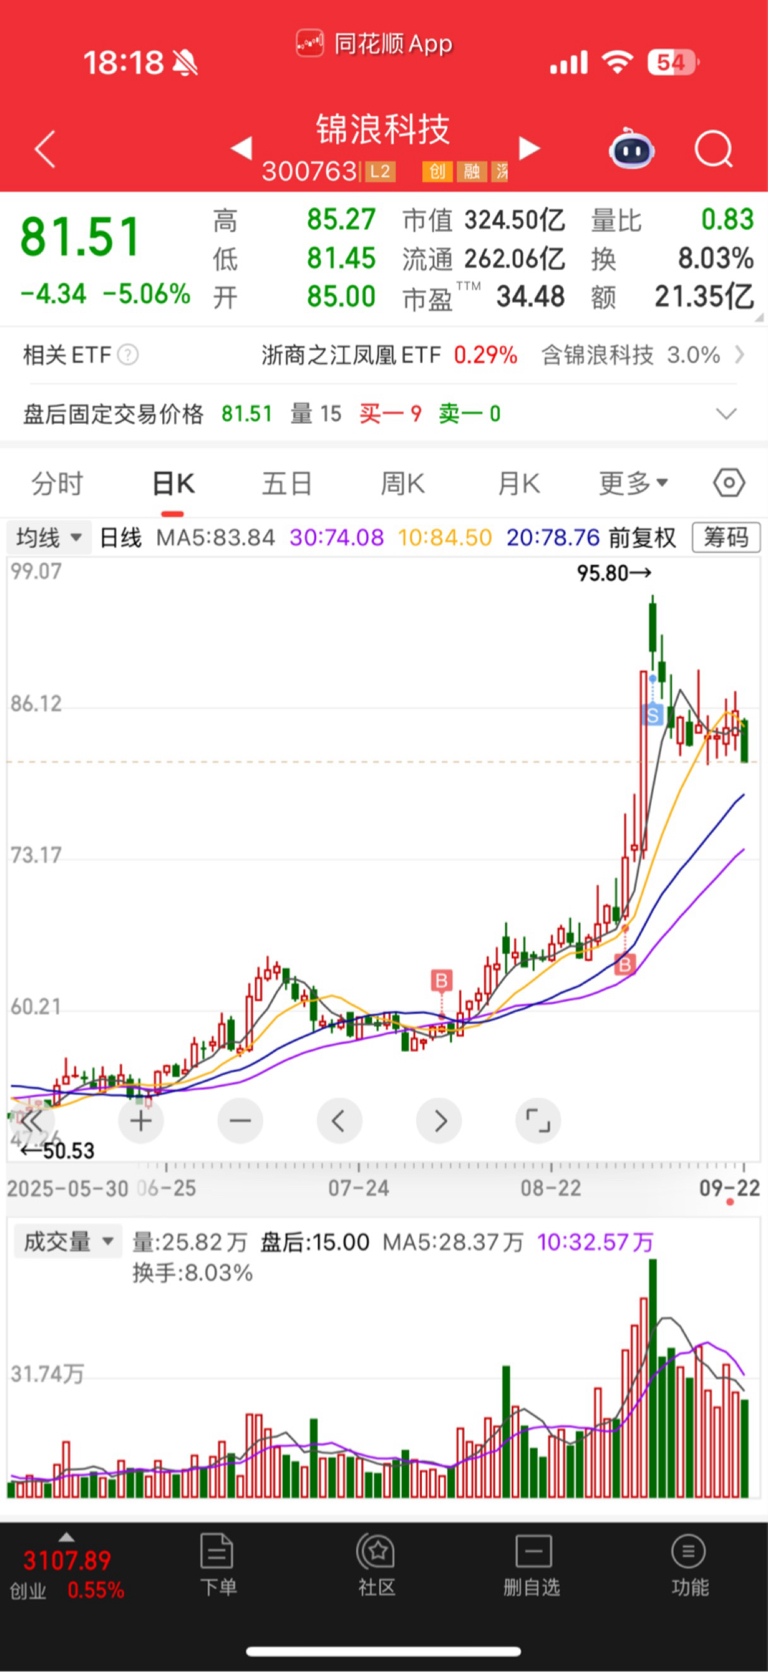Screen dimensions: 768x1672
Task: Tap the S sell marker on chart
Action: click(x=653, y=715)
